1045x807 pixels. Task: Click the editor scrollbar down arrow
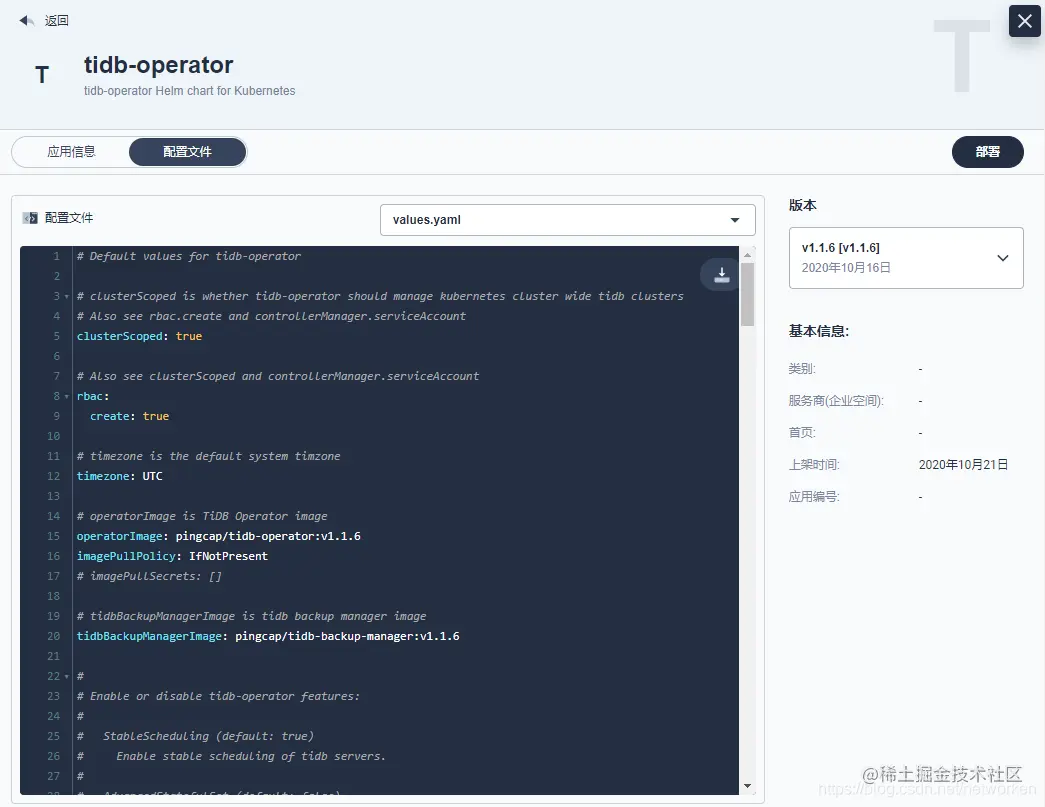pos(747,786)
